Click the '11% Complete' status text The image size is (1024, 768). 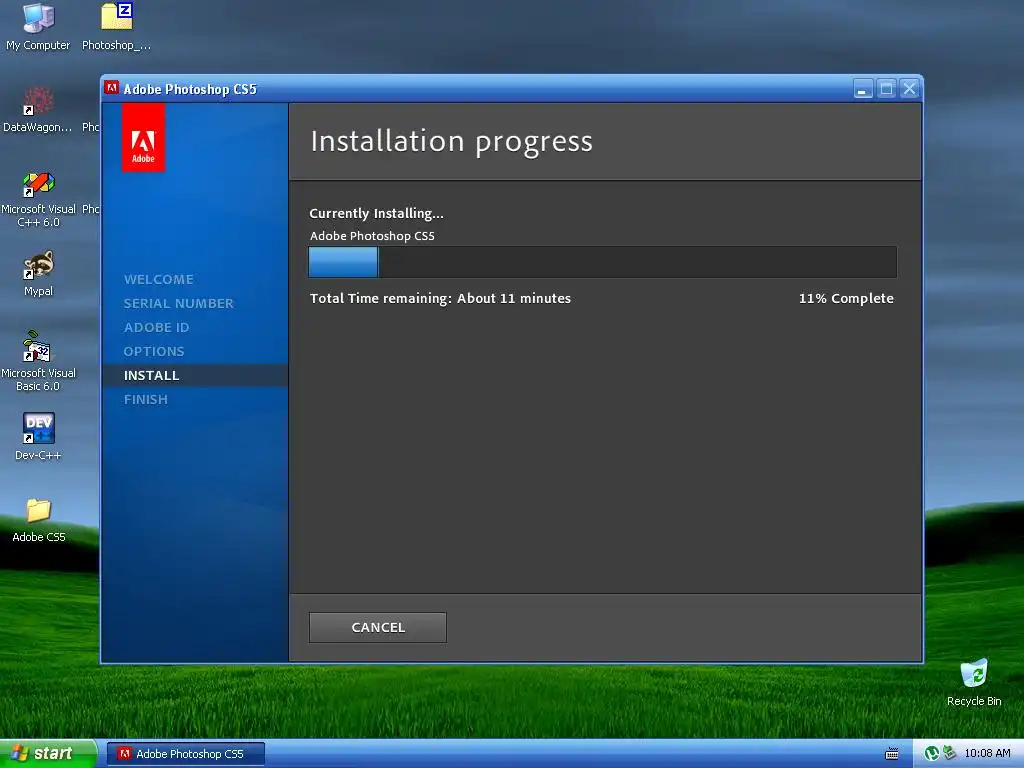846,298
